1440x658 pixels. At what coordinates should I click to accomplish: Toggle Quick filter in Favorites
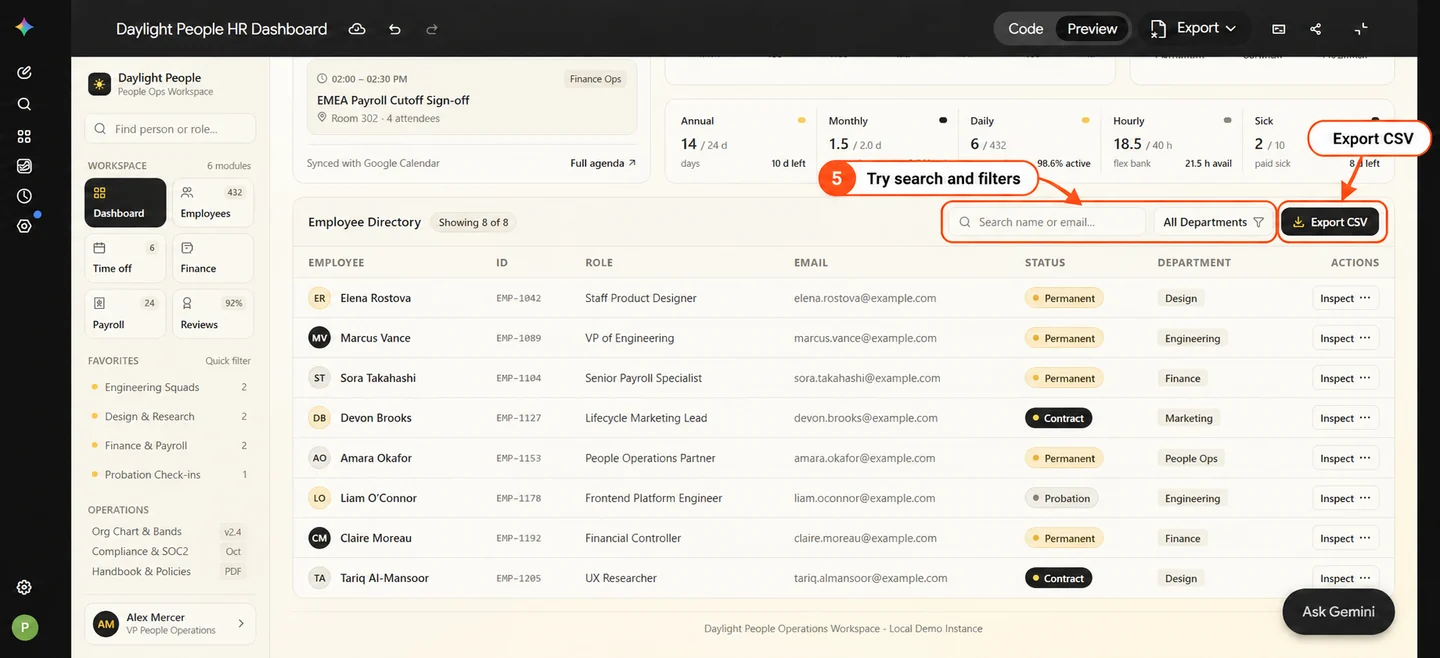228,361
